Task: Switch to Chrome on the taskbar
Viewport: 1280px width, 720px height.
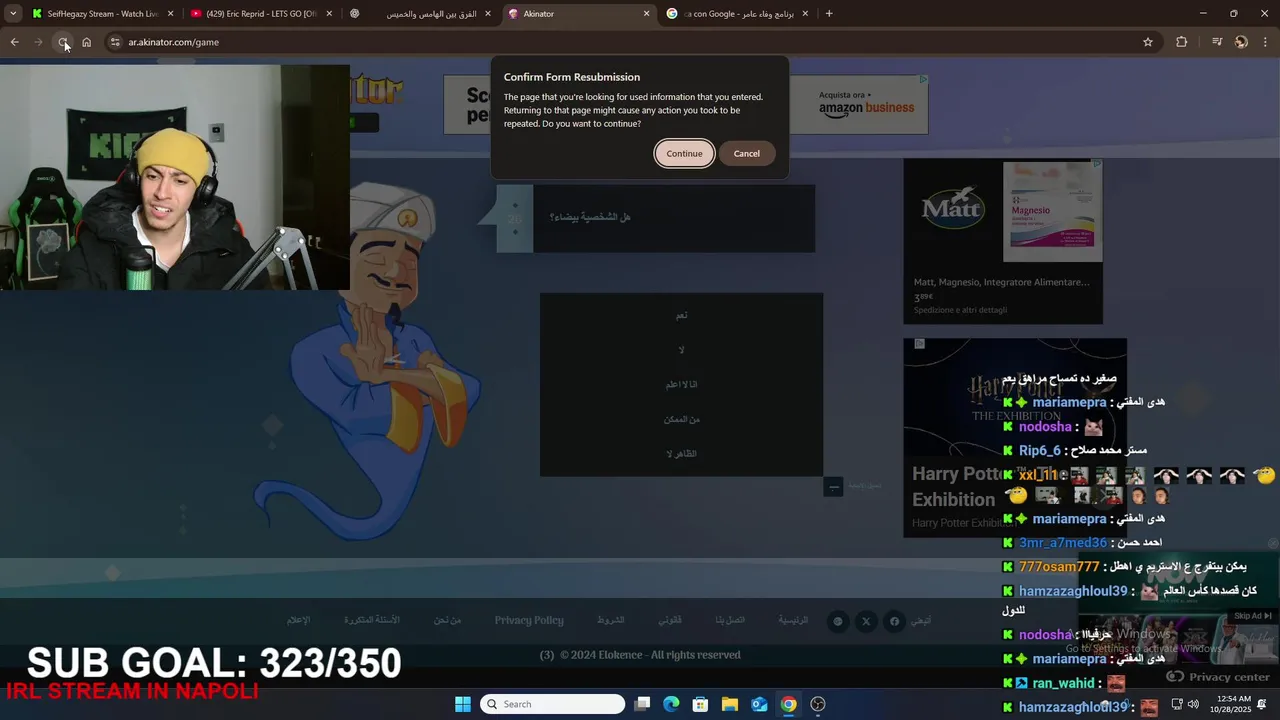Action: 789,704
